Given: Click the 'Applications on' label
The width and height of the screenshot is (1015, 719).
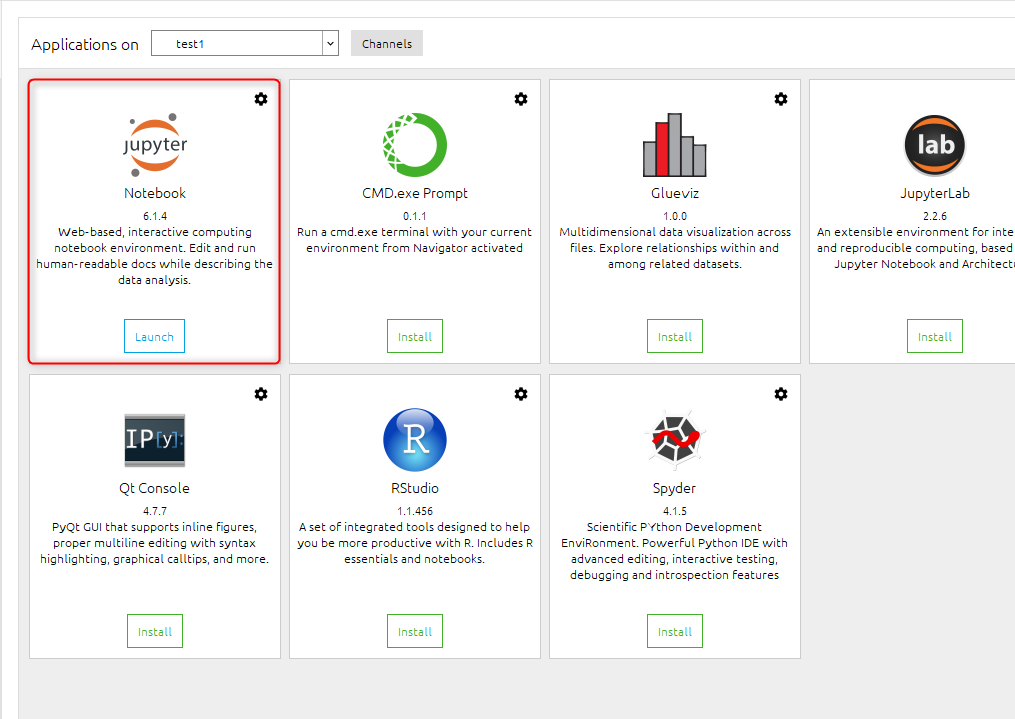Looking at the screenshot, I should coord(85,44).
